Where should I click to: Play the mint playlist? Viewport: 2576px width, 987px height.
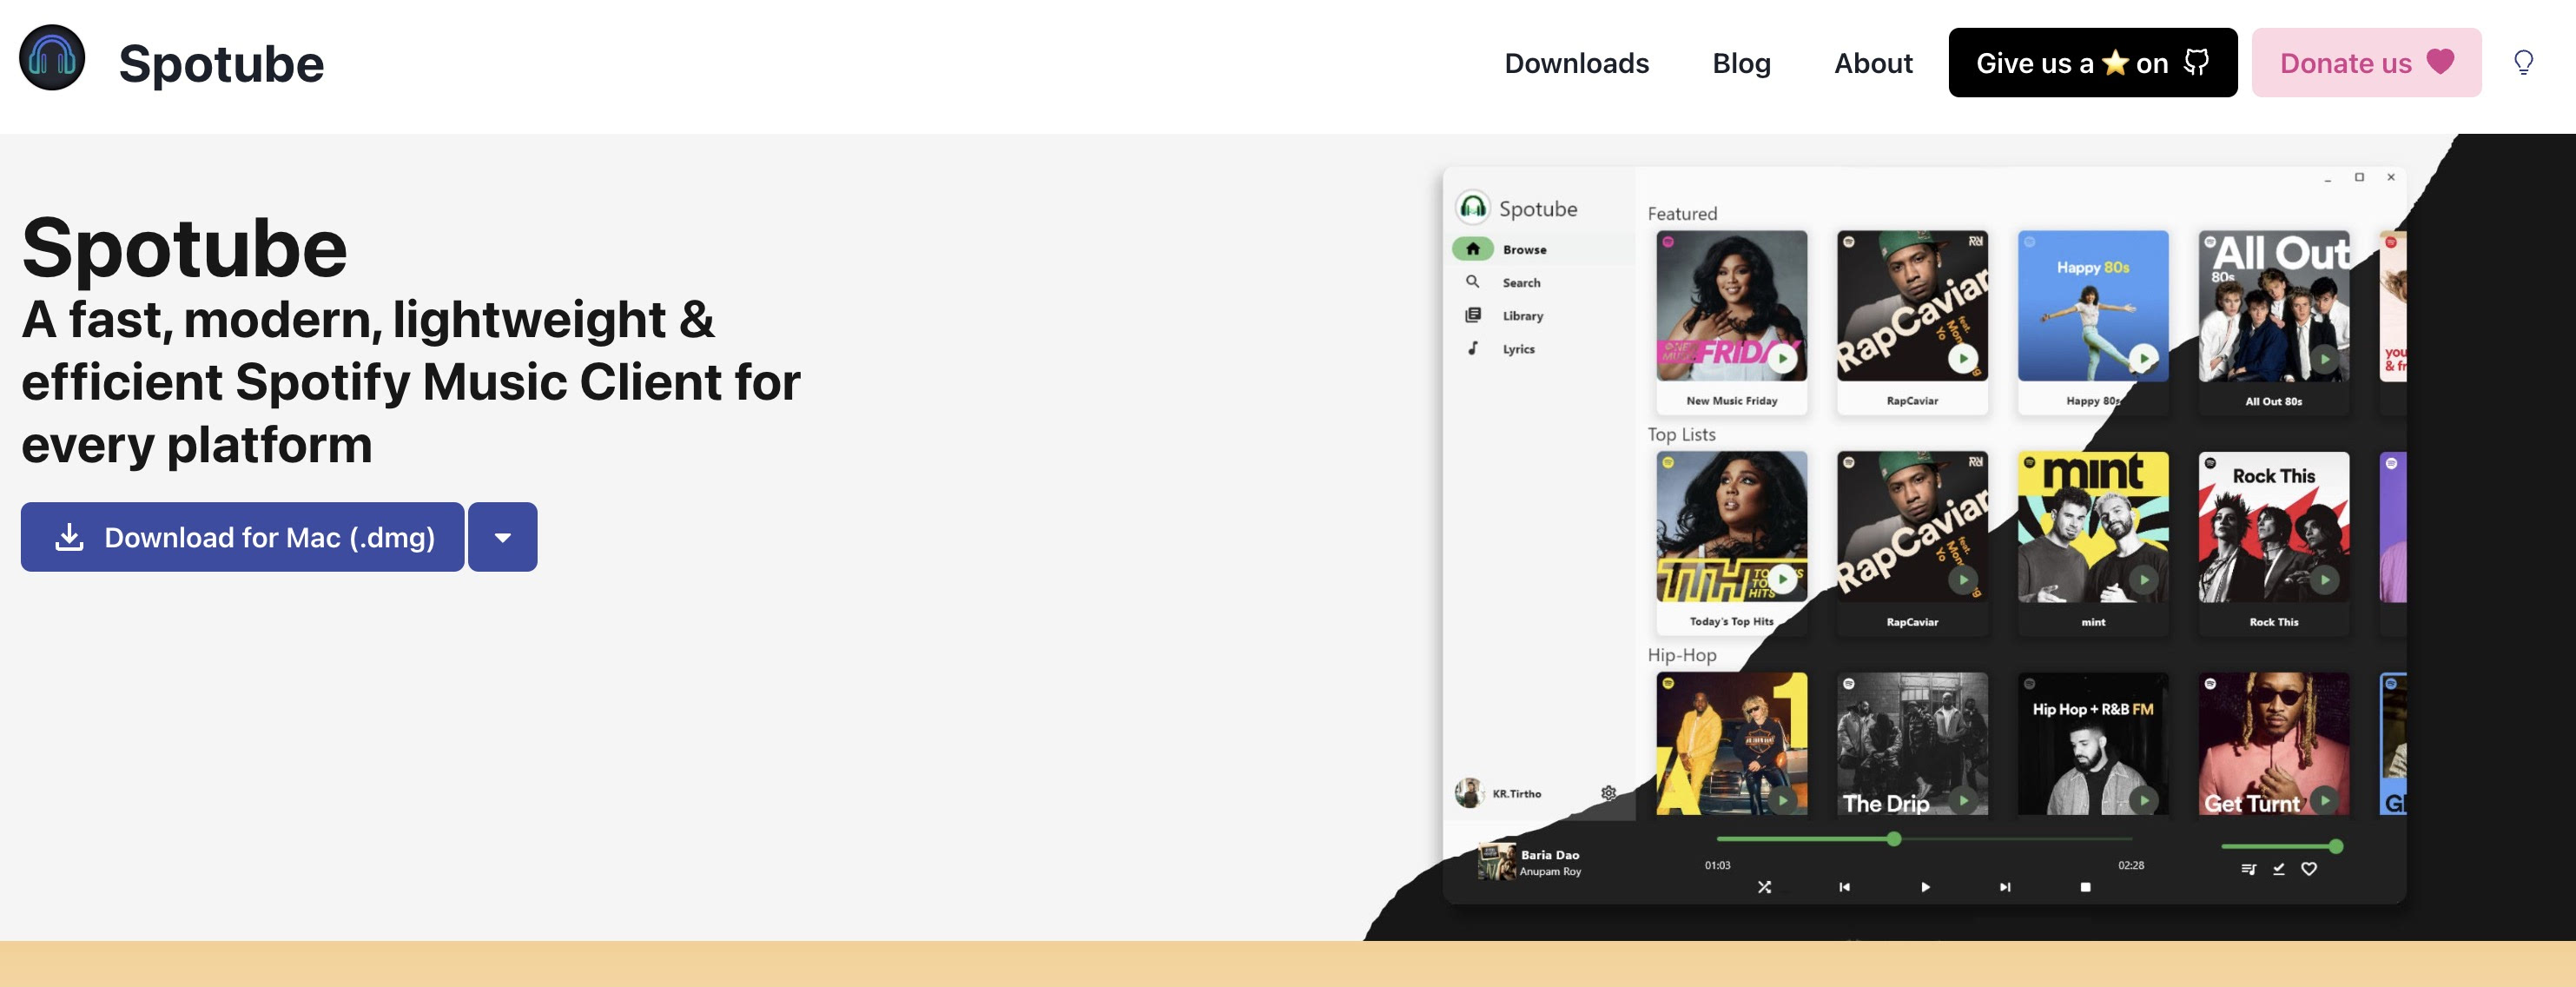pos(2143,579)
